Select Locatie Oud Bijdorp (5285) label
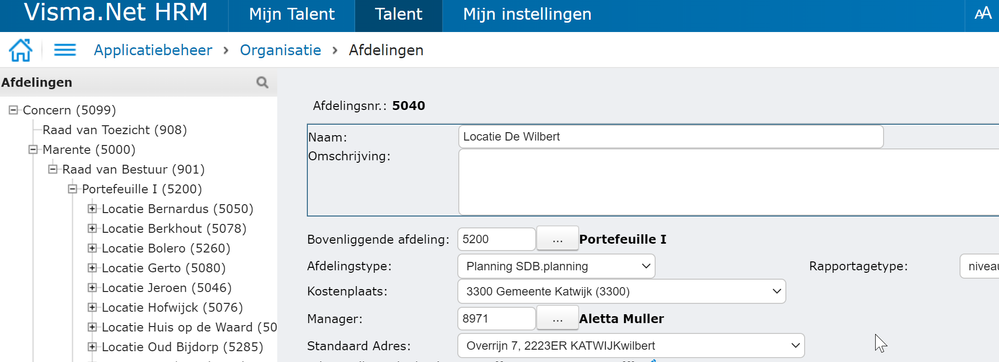 tap(182, 347)
